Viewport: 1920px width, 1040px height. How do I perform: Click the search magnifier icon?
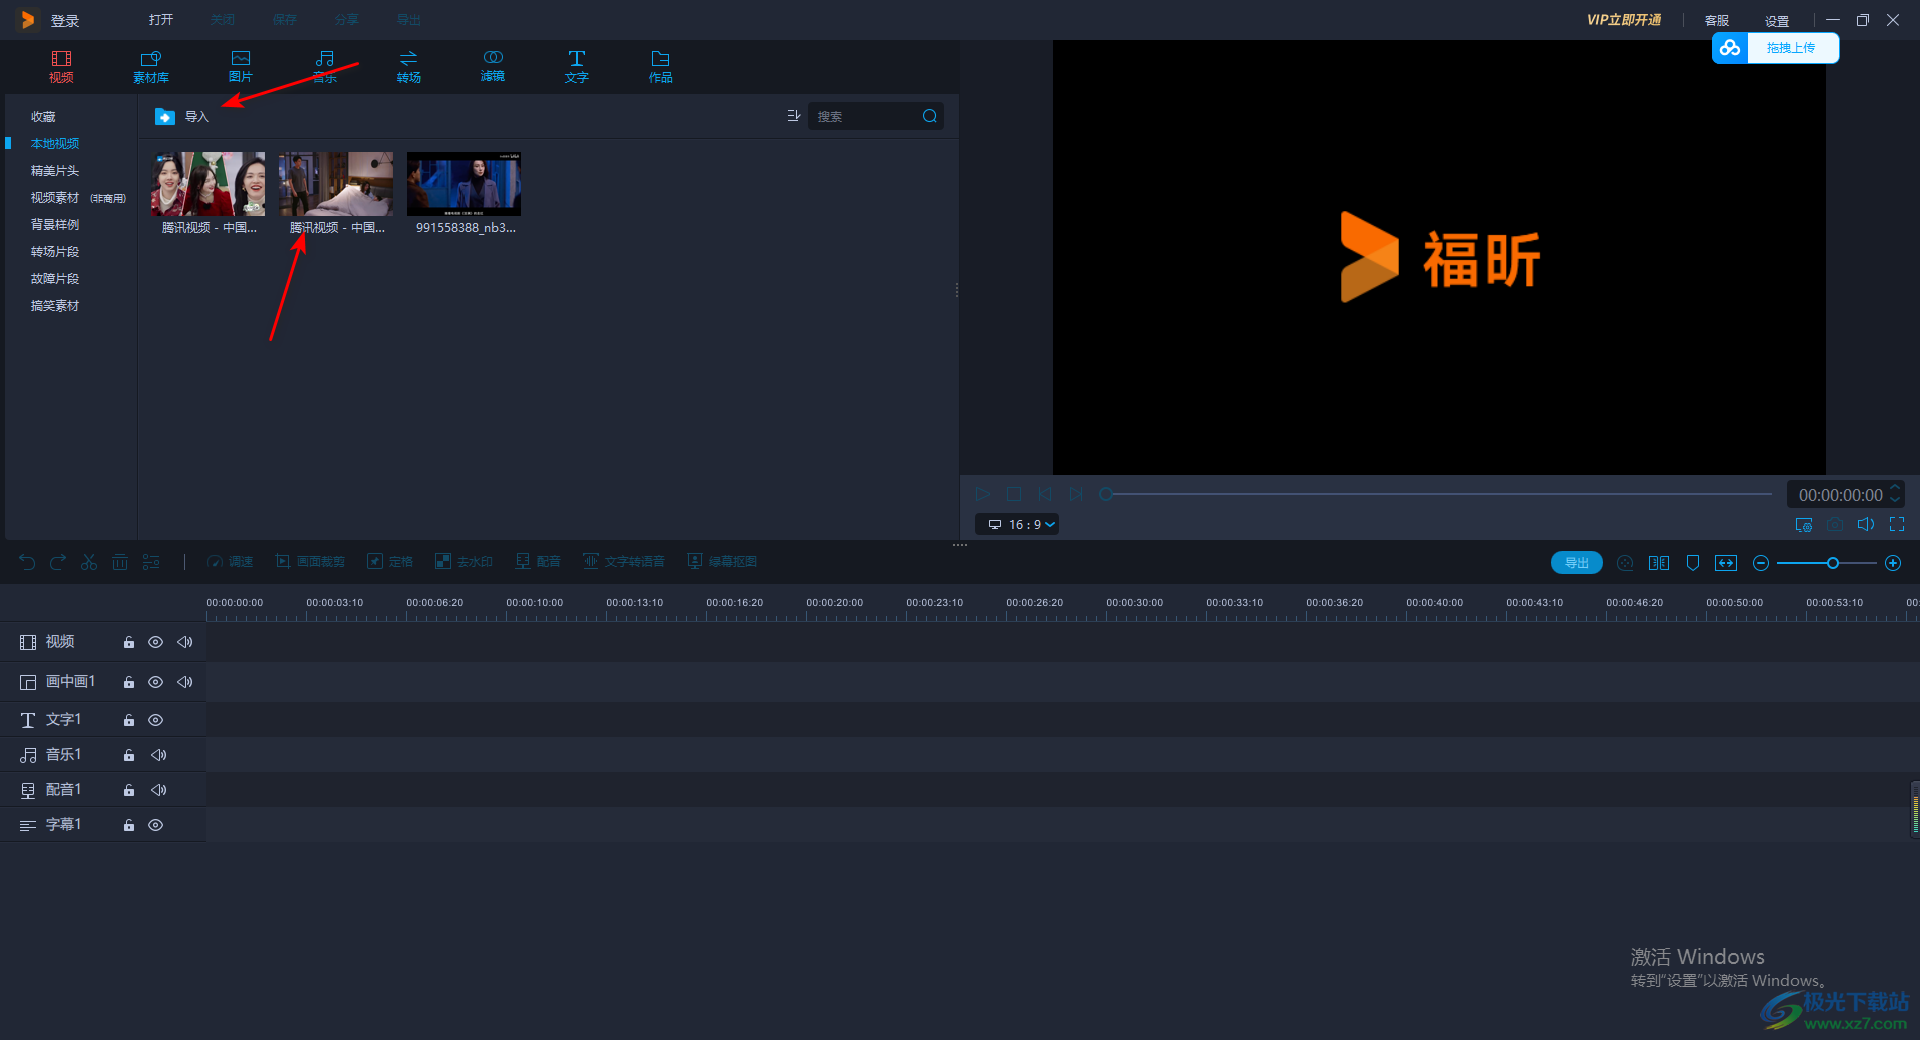[930, 116]
